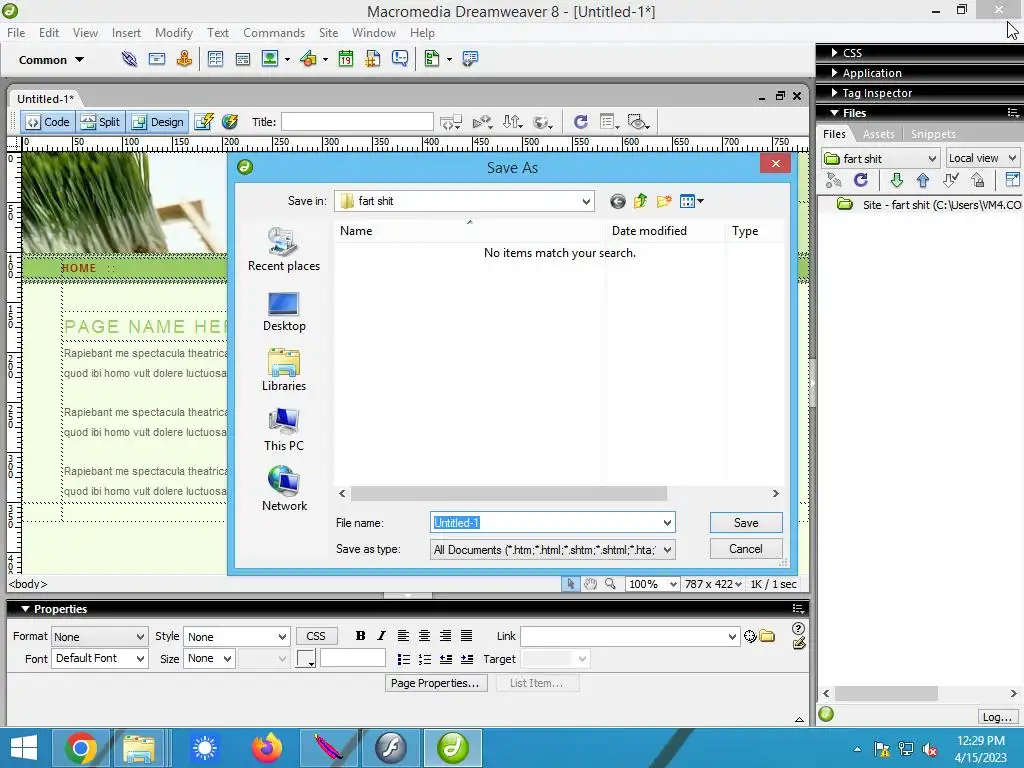This screenshot has height=768, width=1024.
Task: Toggle Align Right in Properties
Action: point(445,635)
